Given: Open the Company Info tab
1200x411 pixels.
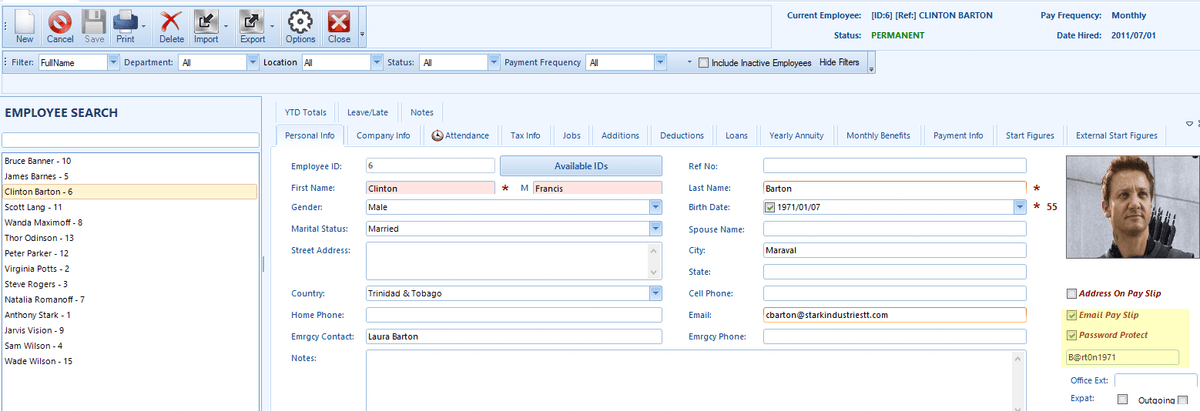Looking at the screenshot, I should [x=383, y=136].
